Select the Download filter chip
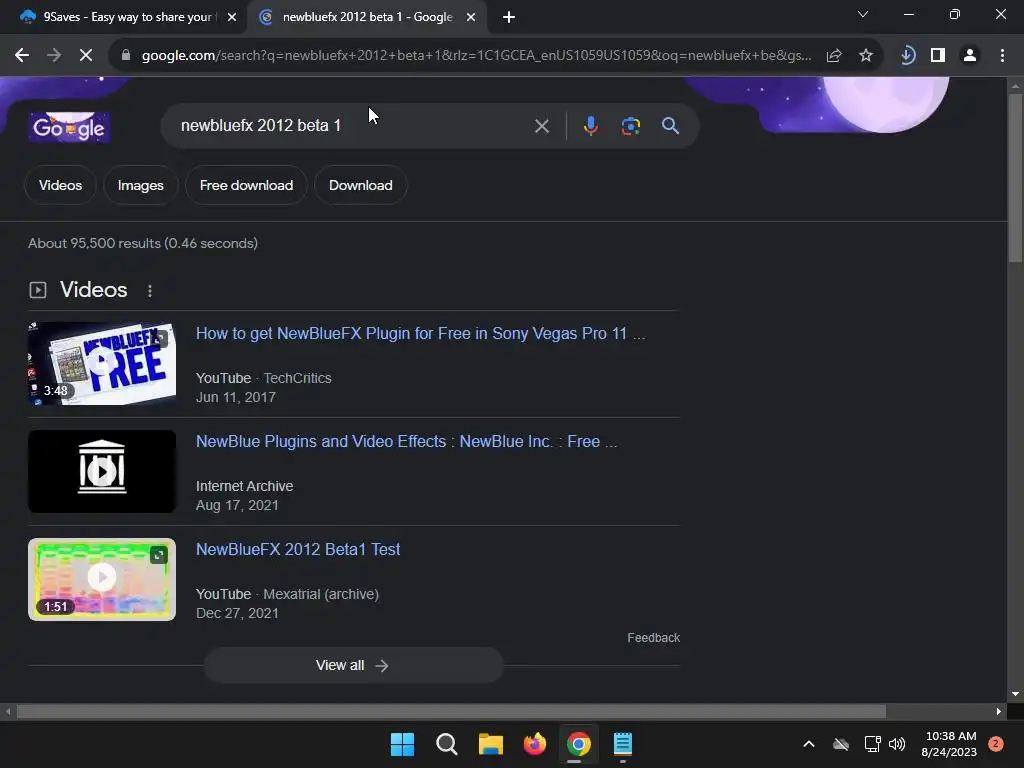 coord(360,185)
